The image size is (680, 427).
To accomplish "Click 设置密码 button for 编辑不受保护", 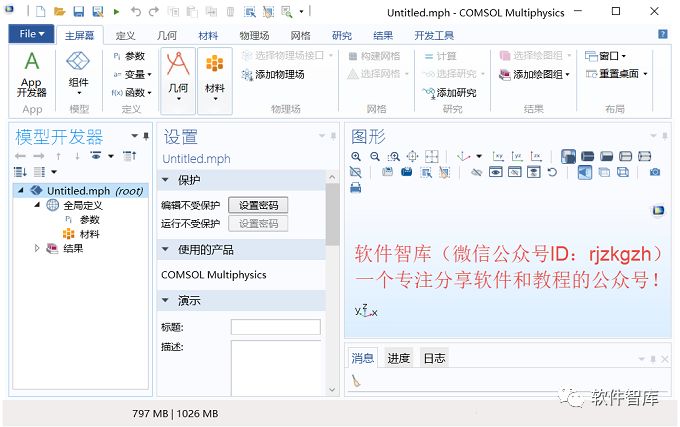I will click(x=258, y=205).
